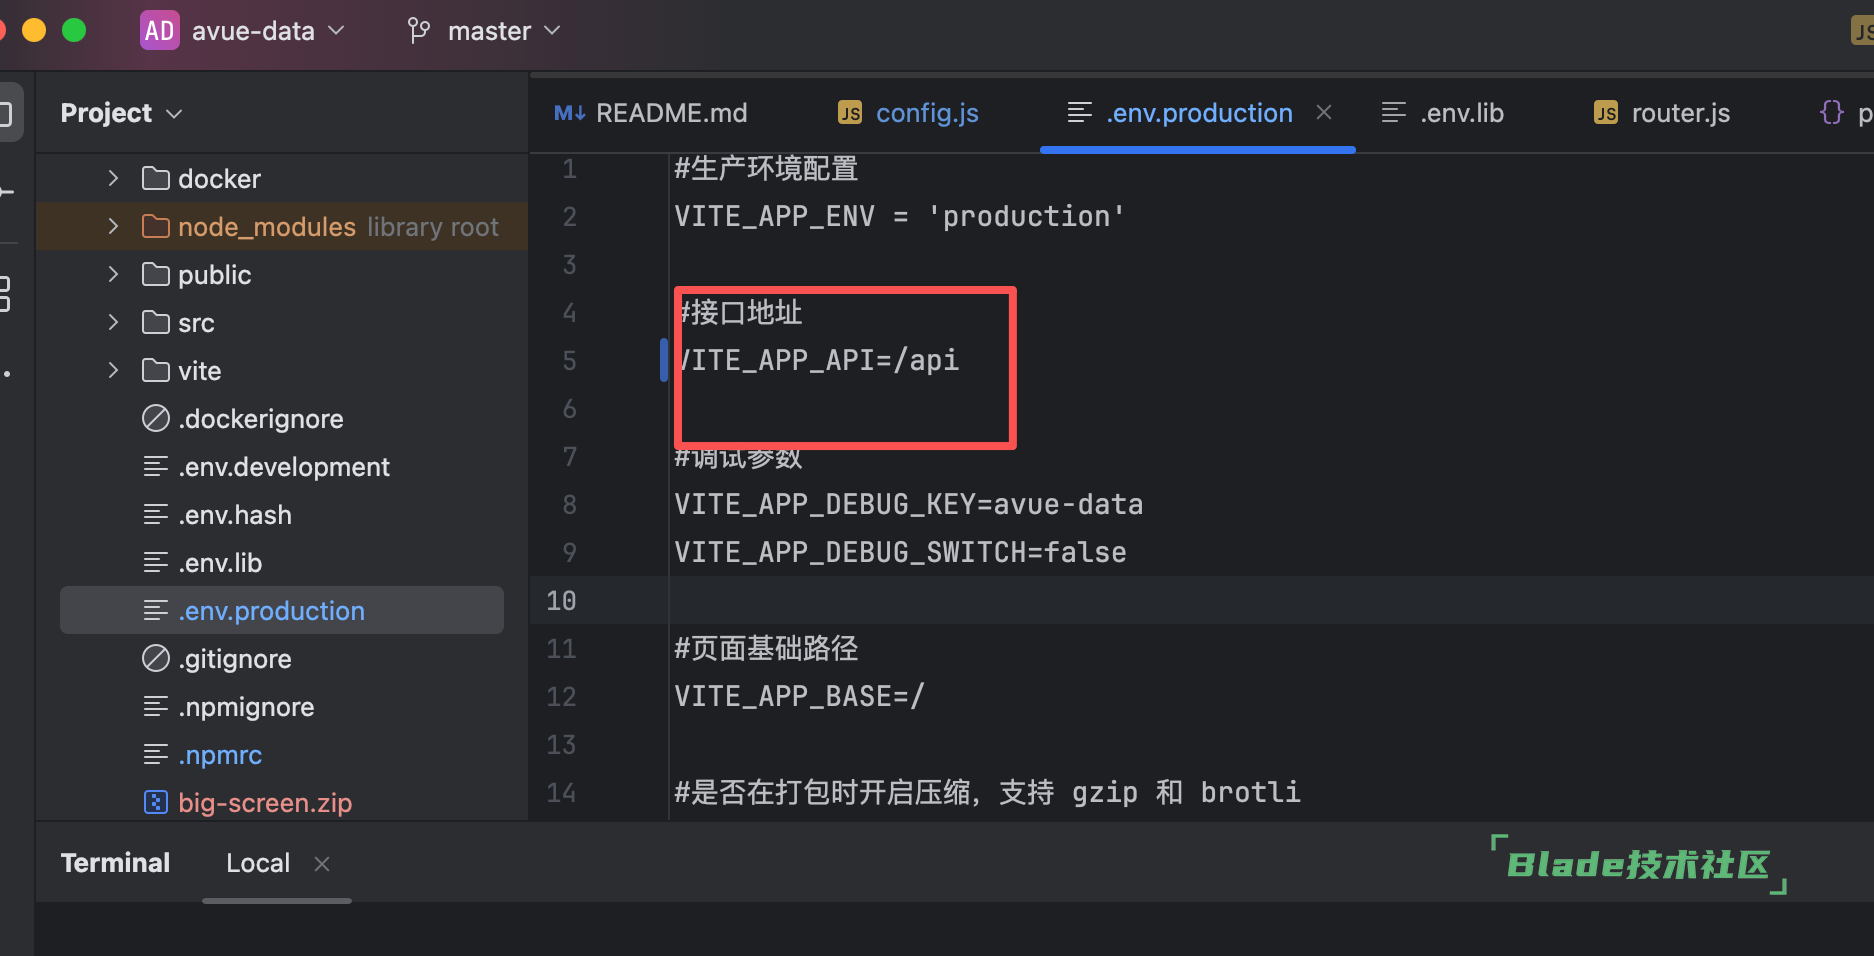
Task: Click the Markdown icon on README.md tab
Action: click(x=569, y=113)
